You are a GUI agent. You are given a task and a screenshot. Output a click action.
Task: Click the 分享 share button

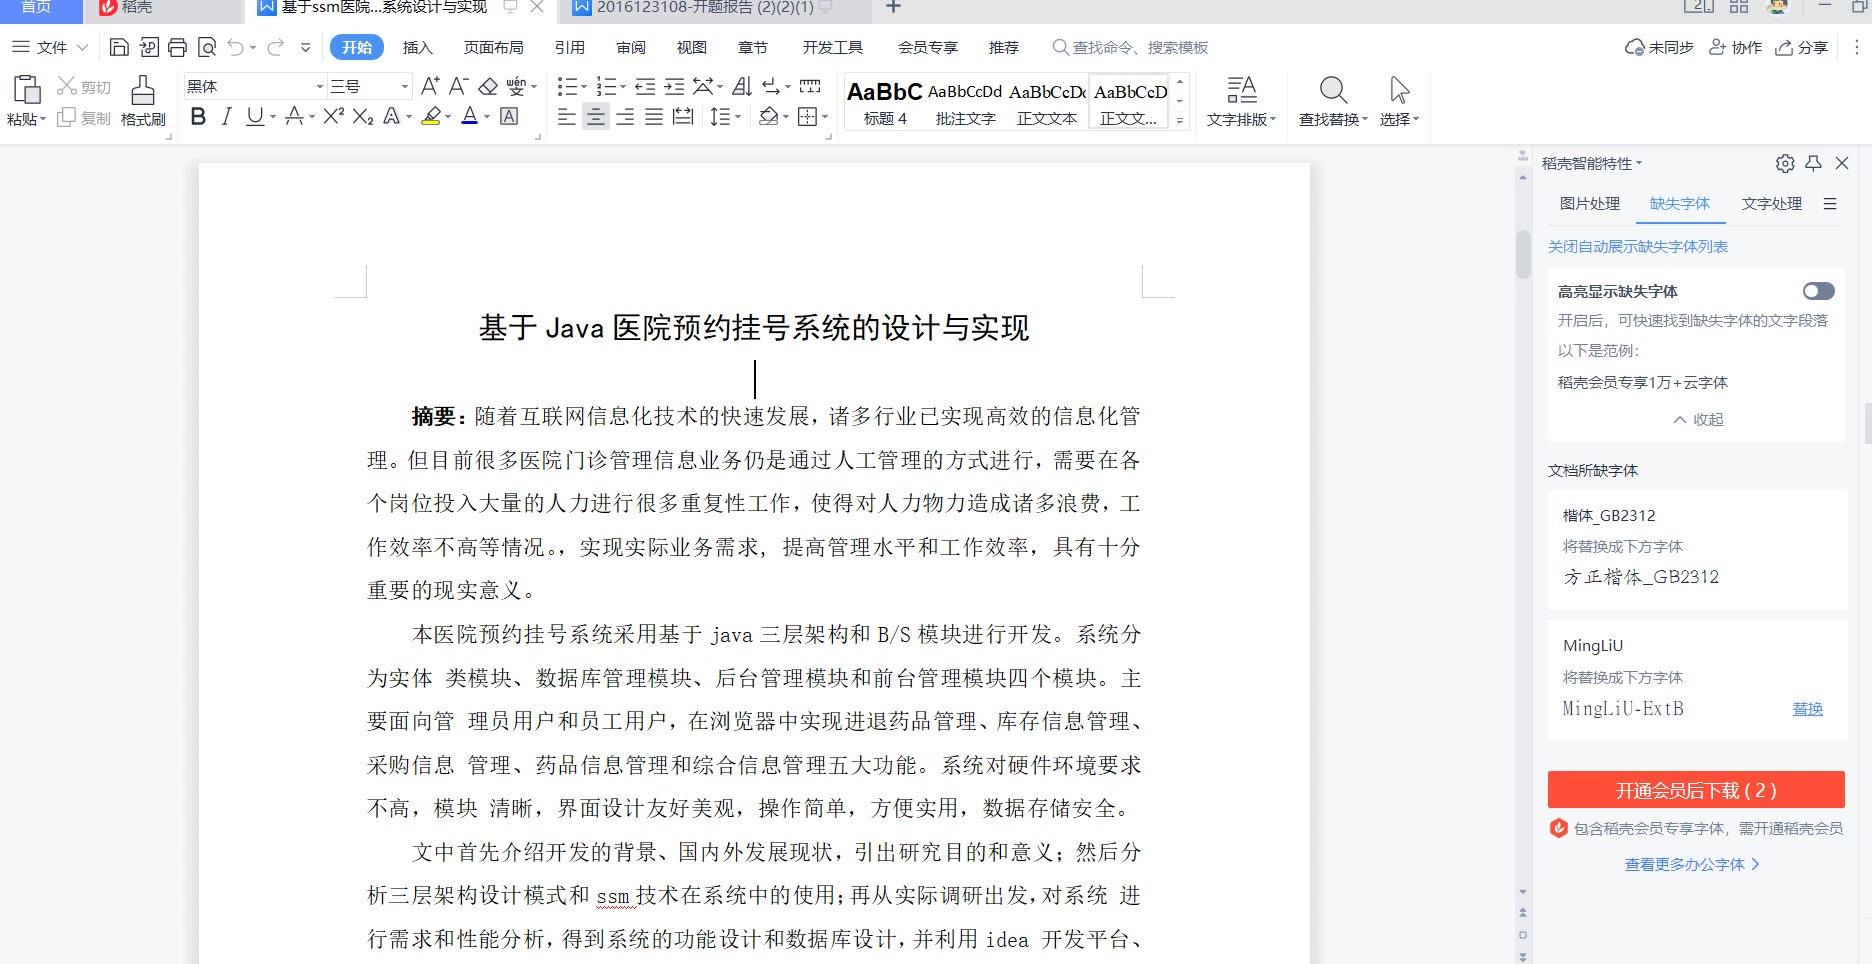(1802, 47)
